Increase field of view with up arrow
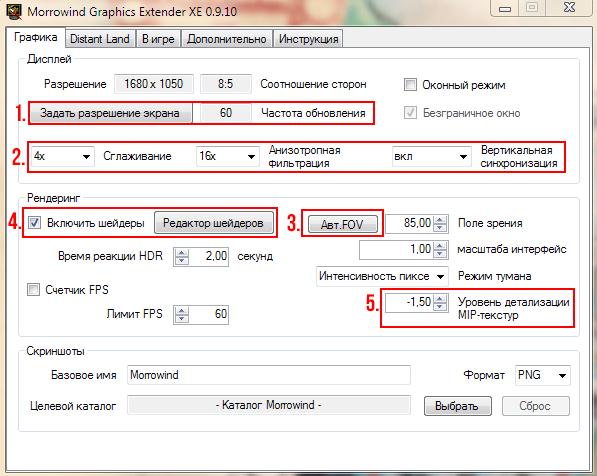Viewport: 597px width, 476px height. (x=440, y=220)
